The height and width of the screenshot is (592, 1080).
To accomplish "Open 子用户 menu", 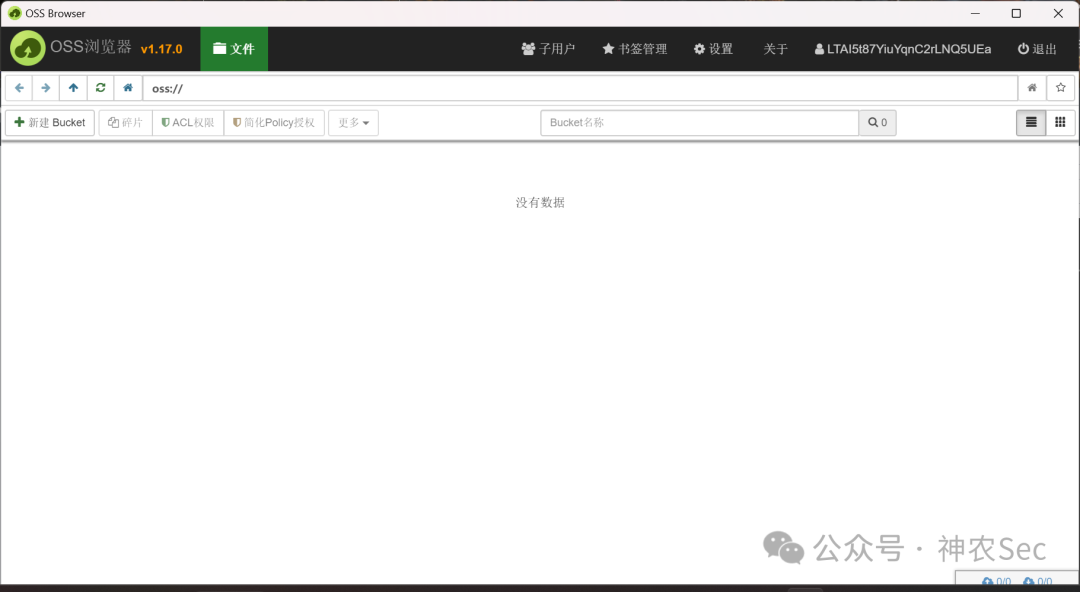I will (548, 49).
